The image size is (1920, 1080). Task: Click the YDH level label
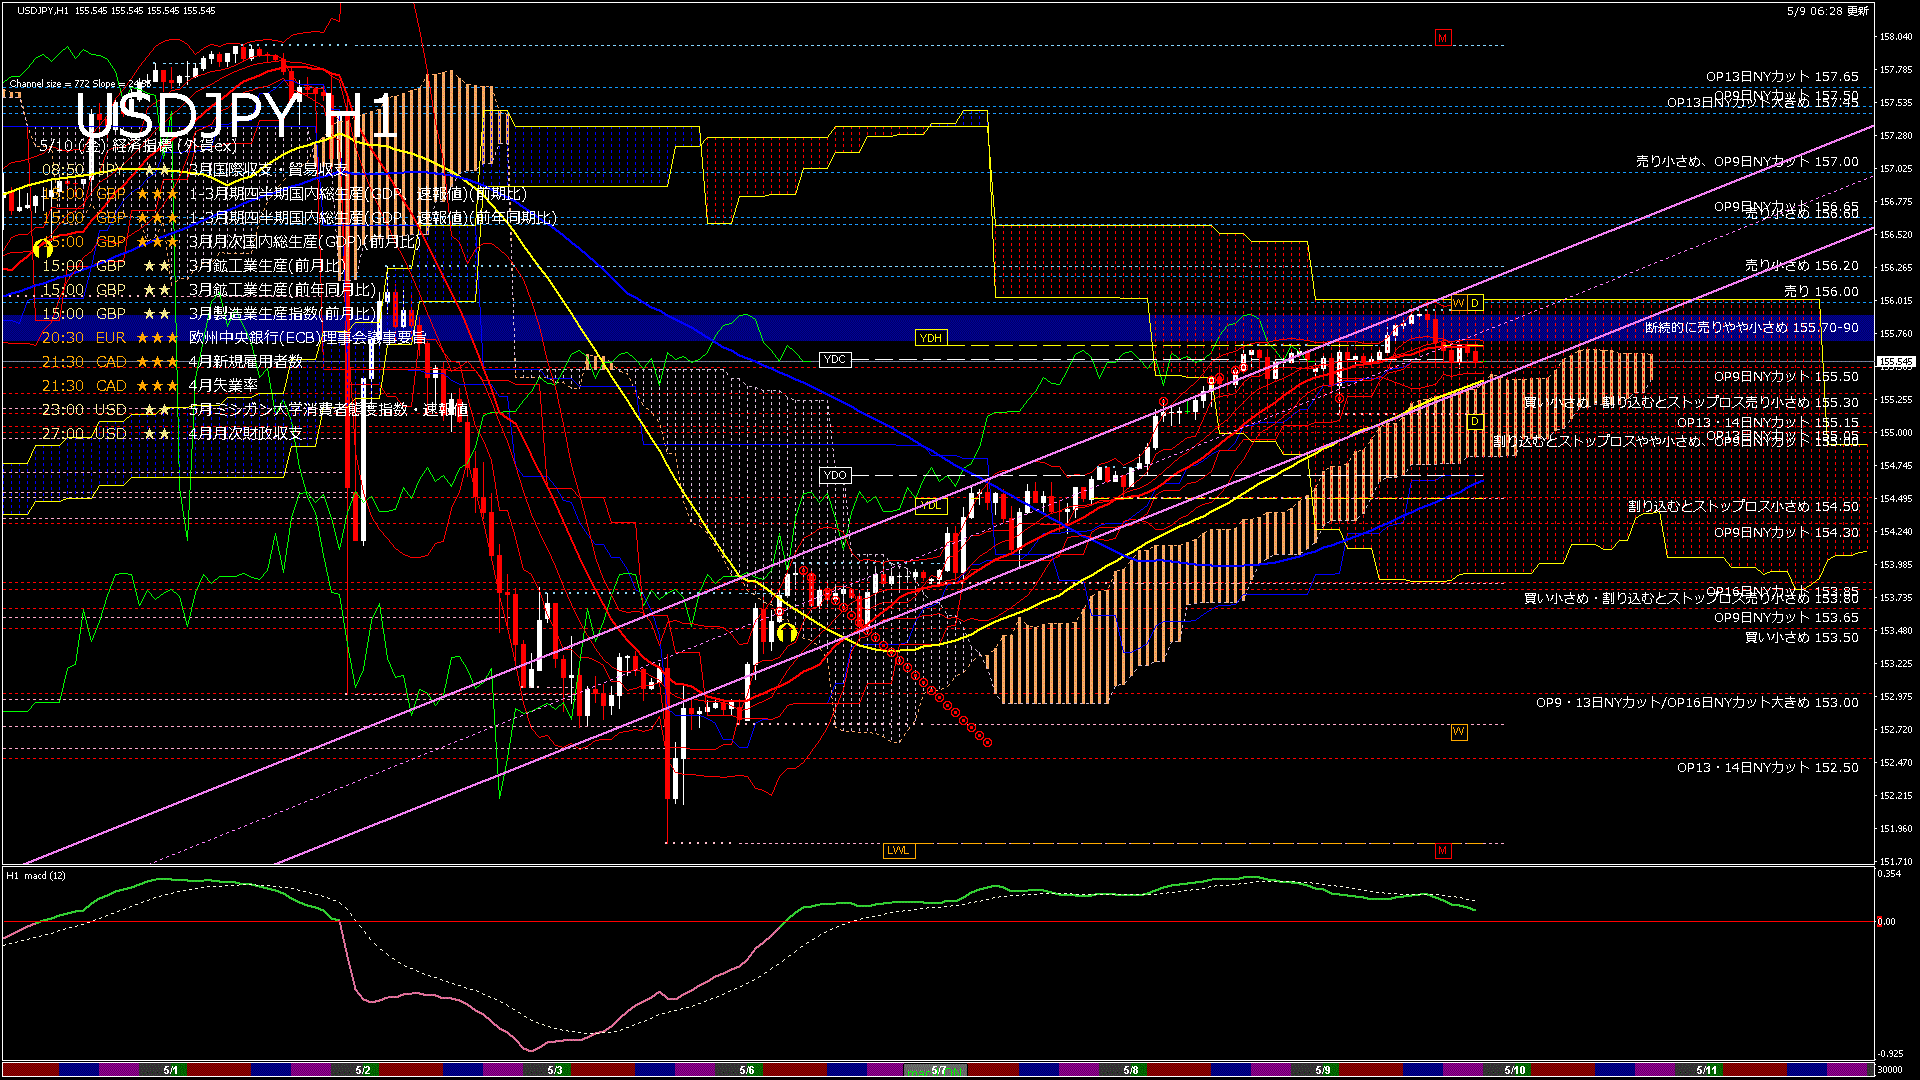tap(931, 338)
